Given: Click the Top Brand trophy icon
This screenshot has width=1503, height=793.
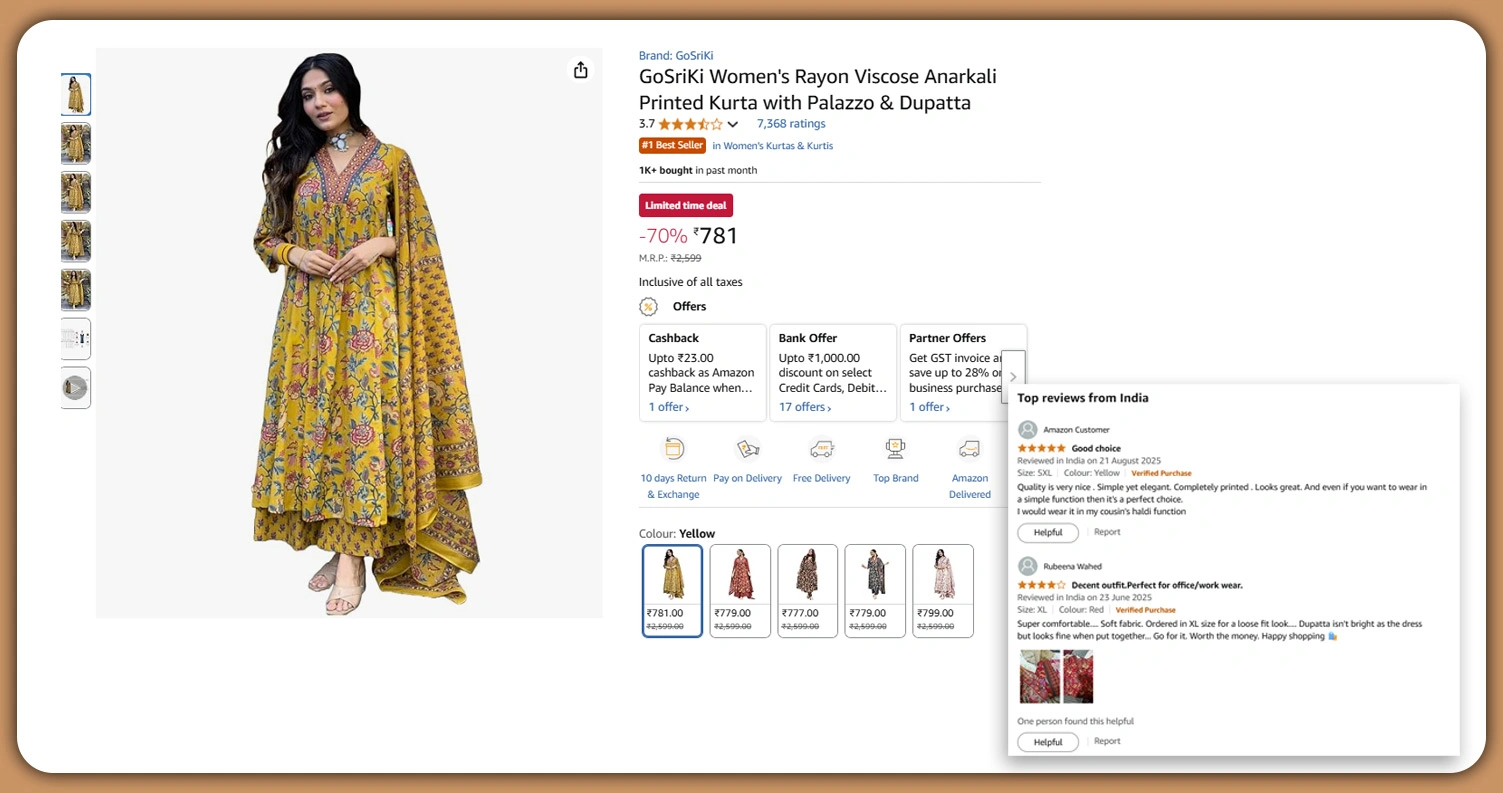Looking at the screenshot, I should point(895,449).
